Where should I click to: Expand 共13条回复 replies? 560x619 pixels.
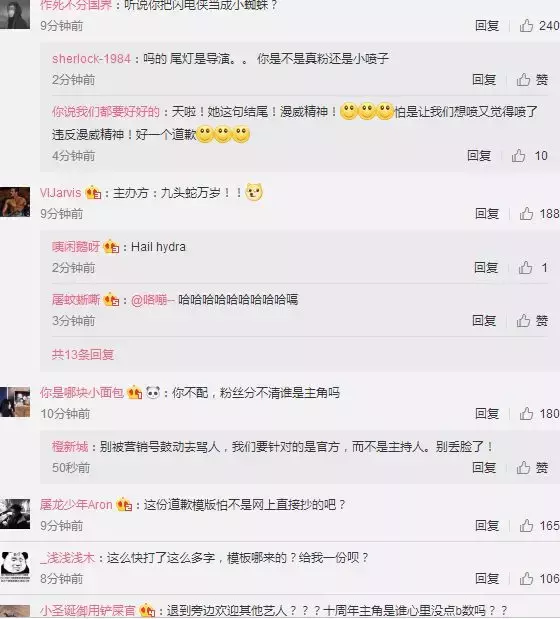coord(83,355)
